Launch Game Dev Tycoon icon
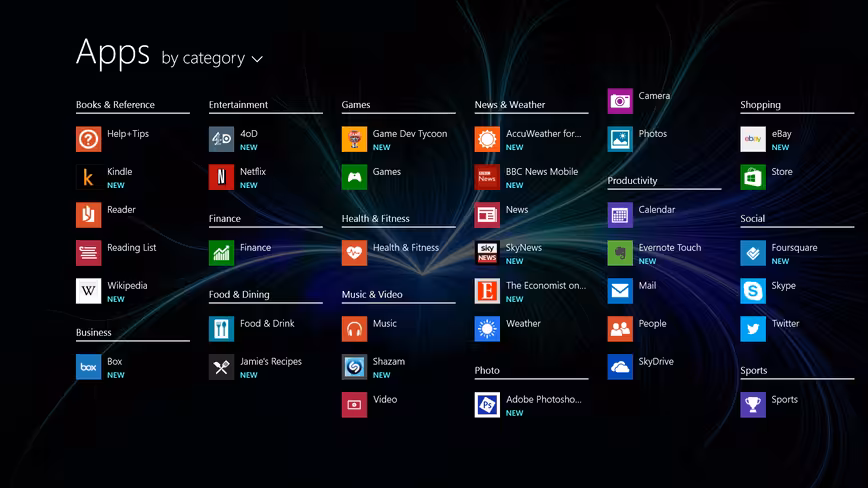This screenshot has width=868, height=488. point(354,139)
